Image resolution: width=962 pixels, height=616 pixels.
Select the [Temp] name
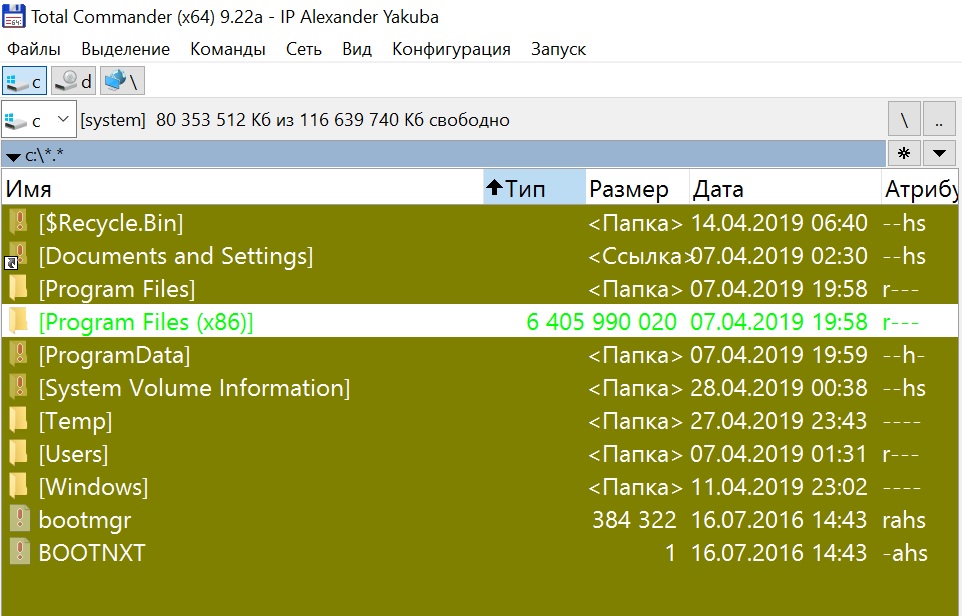click(x=75, y=422)
